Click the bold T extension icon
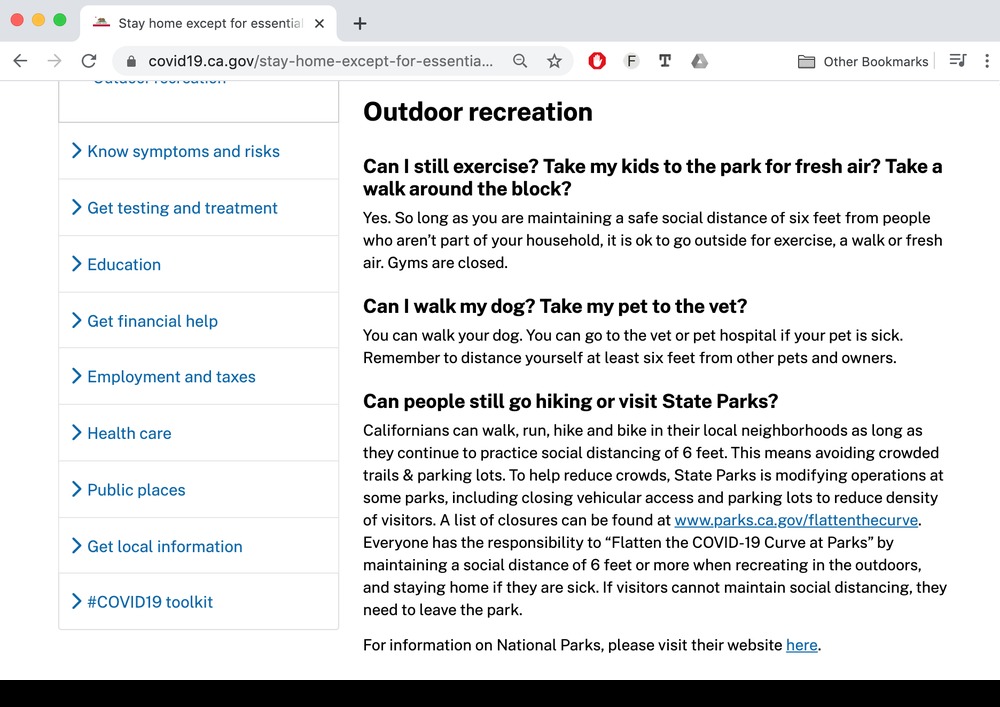 [x=665, y=61]
